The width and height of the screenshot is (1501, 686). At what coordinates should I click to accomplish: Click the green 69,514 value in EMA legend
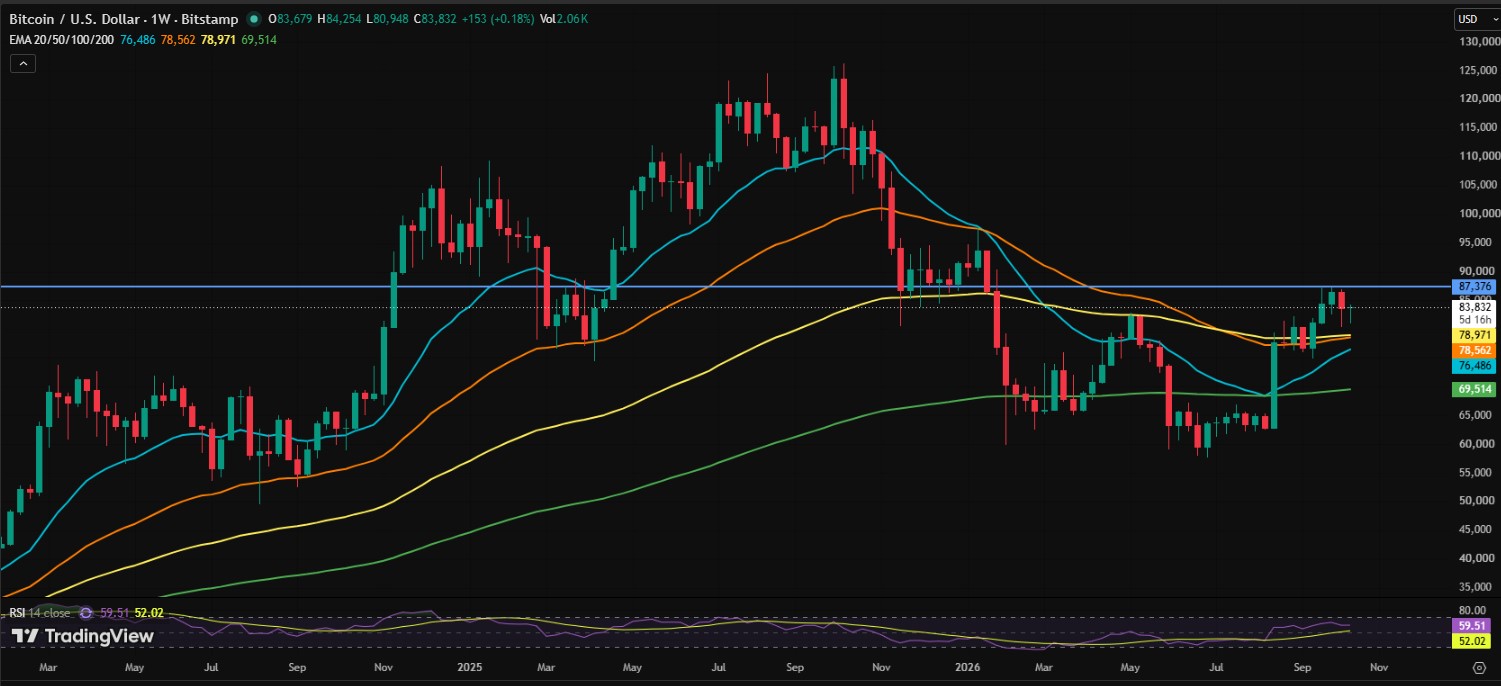(258, 39)
